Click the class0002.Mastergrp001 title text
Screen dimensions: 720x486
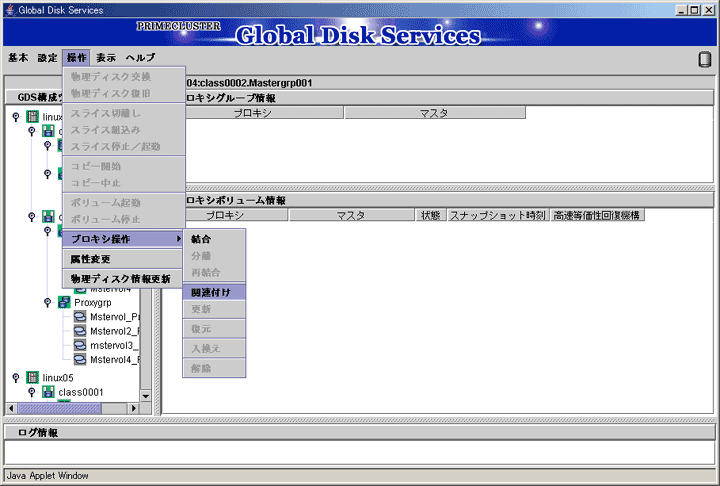[x=256, y=83]
